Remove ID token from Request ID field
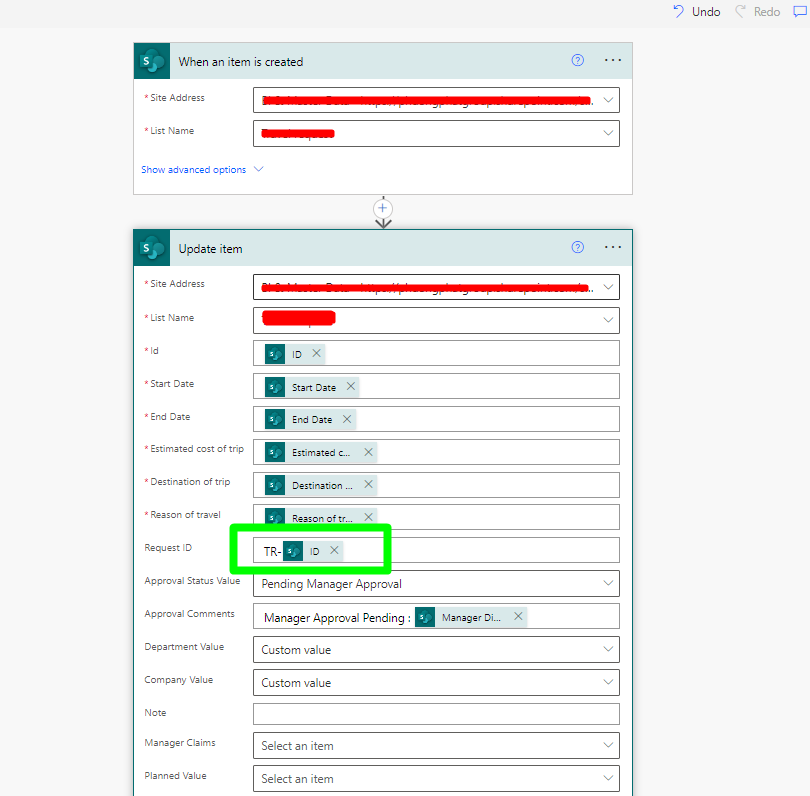 [334, 550]
